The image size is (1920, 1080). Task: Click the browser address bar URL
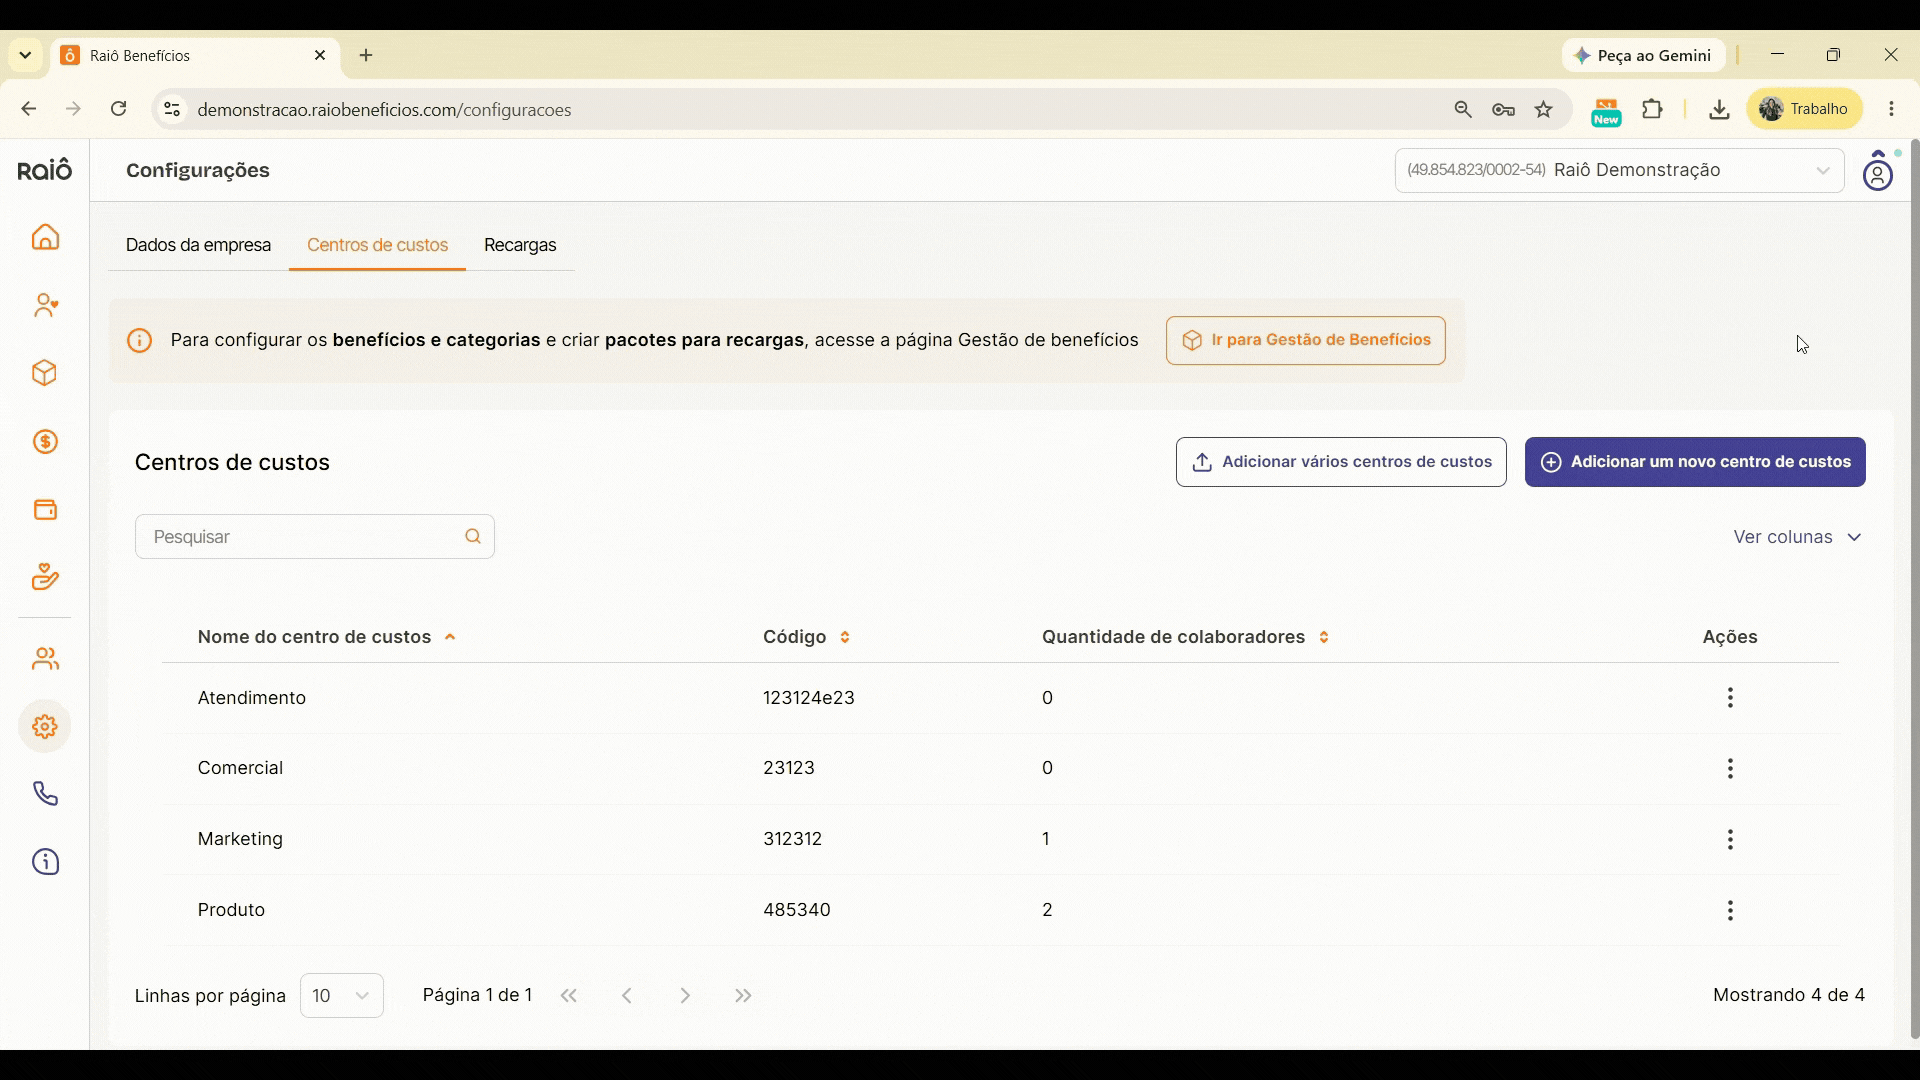[384, 109]
